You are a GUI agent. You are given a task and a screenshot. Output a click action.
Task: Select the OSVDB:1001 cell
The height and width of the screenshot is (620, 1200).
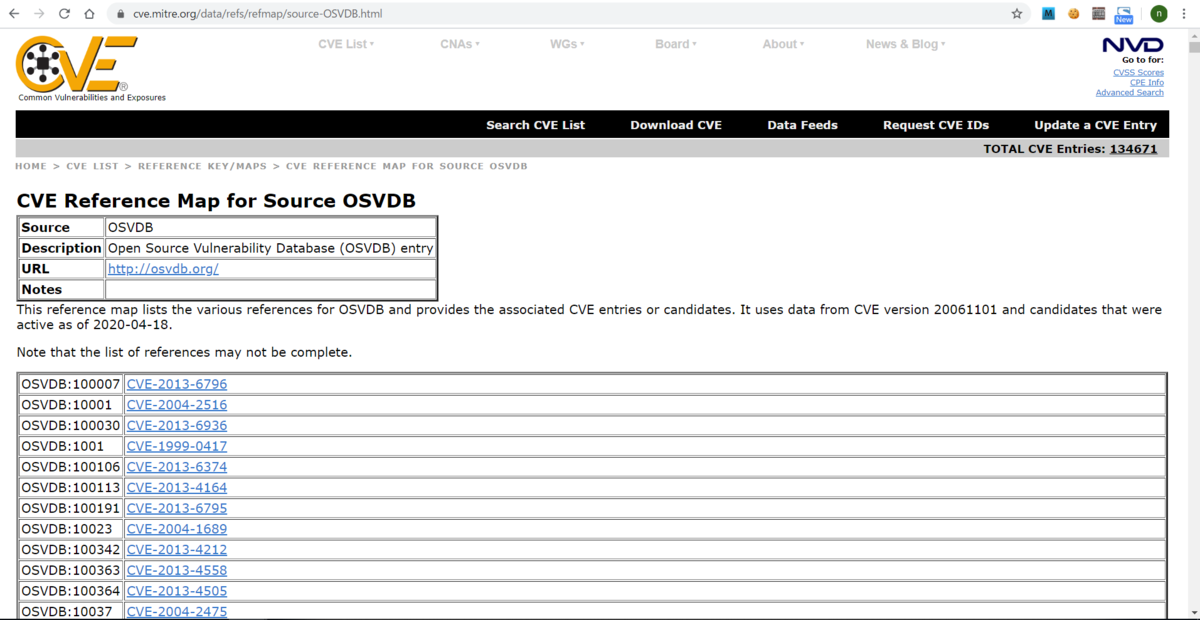(x=71, y=446)
